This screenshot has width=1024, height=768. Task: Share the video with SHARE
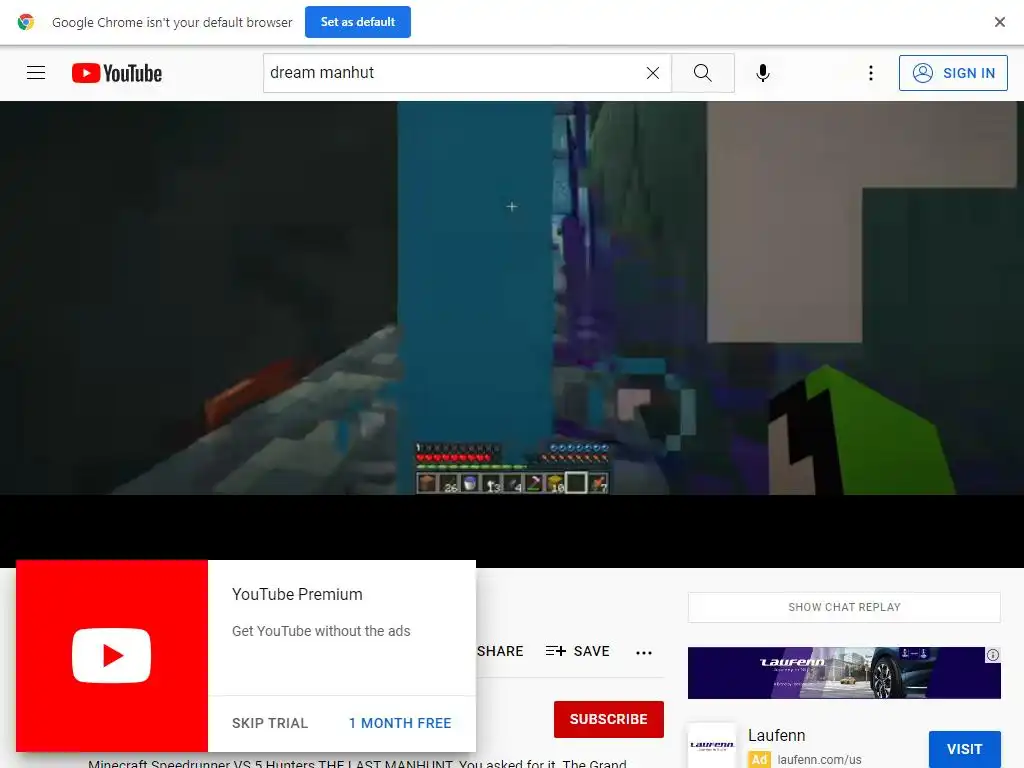[500, 651]
